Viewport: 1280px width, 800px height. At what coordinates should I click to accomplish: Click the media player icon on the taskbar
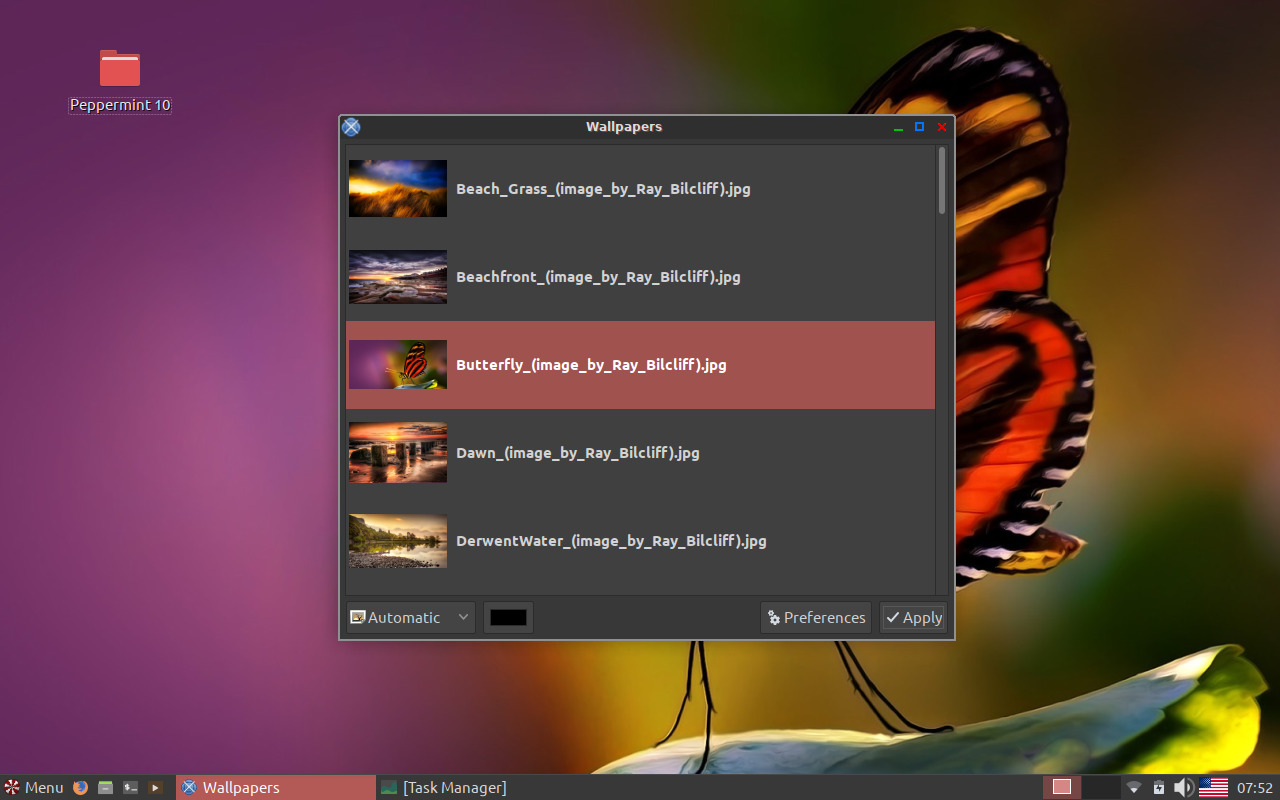tap(155, 787)
